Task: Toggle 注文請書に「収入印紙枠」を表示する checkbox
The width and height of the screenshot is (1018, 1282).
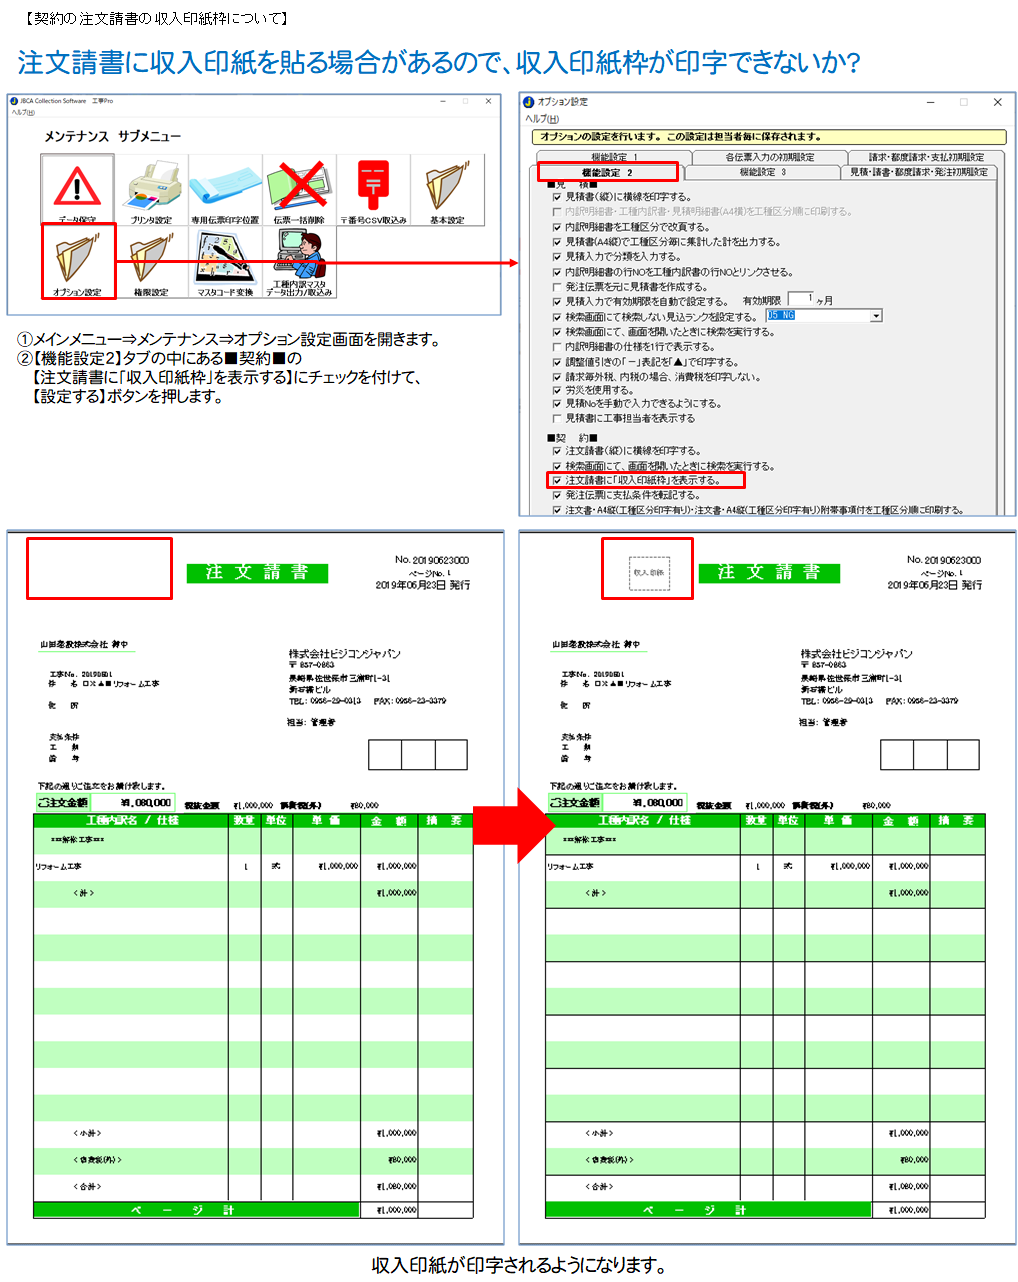Action: coord(557,481)
